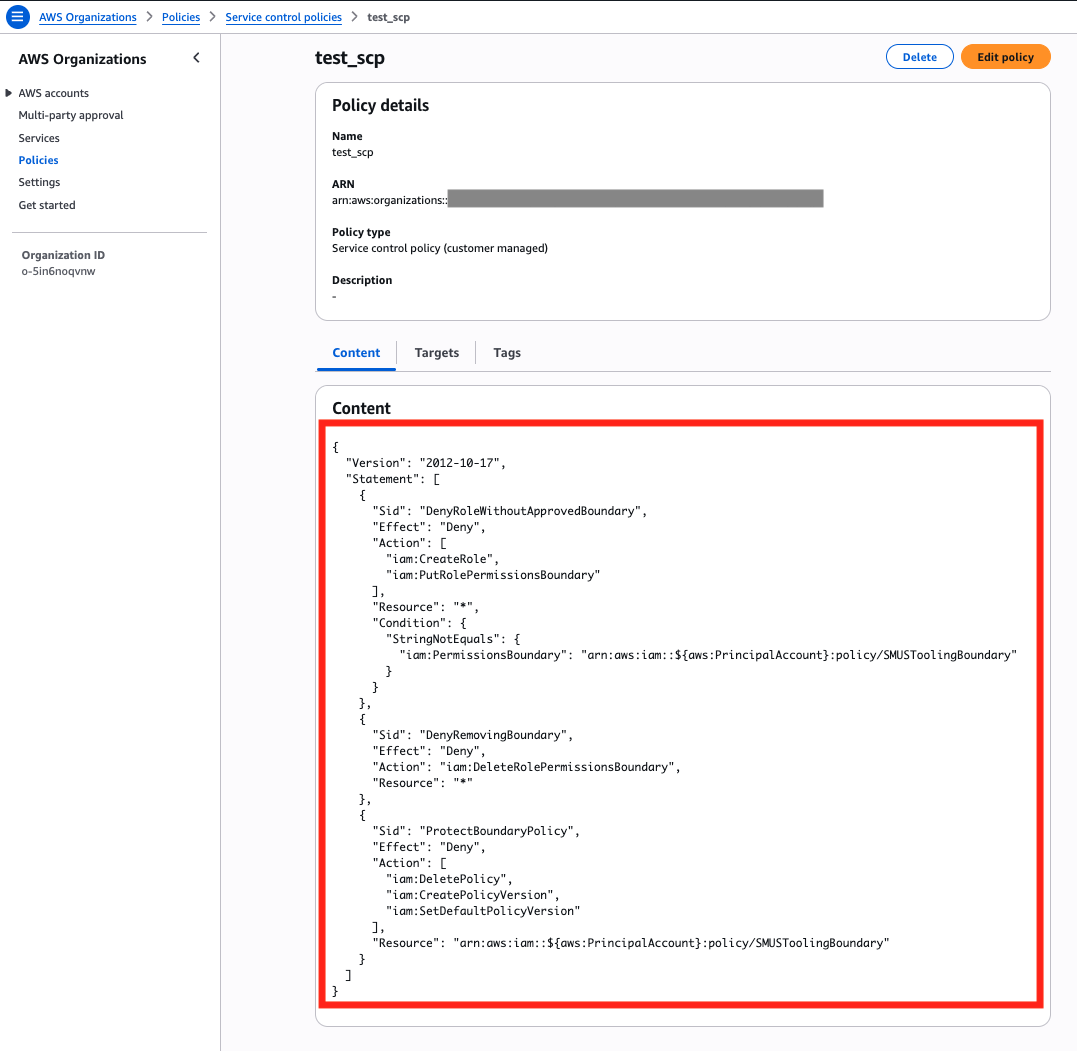Click the AWS Organizations breadcrumb link
The width and height of the screenshot is (1077, 1051).
coord(88,17)
